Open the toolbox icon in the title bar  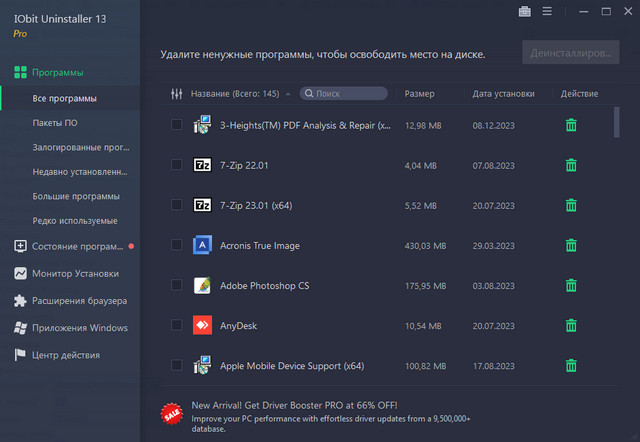[x=525, y=12]
